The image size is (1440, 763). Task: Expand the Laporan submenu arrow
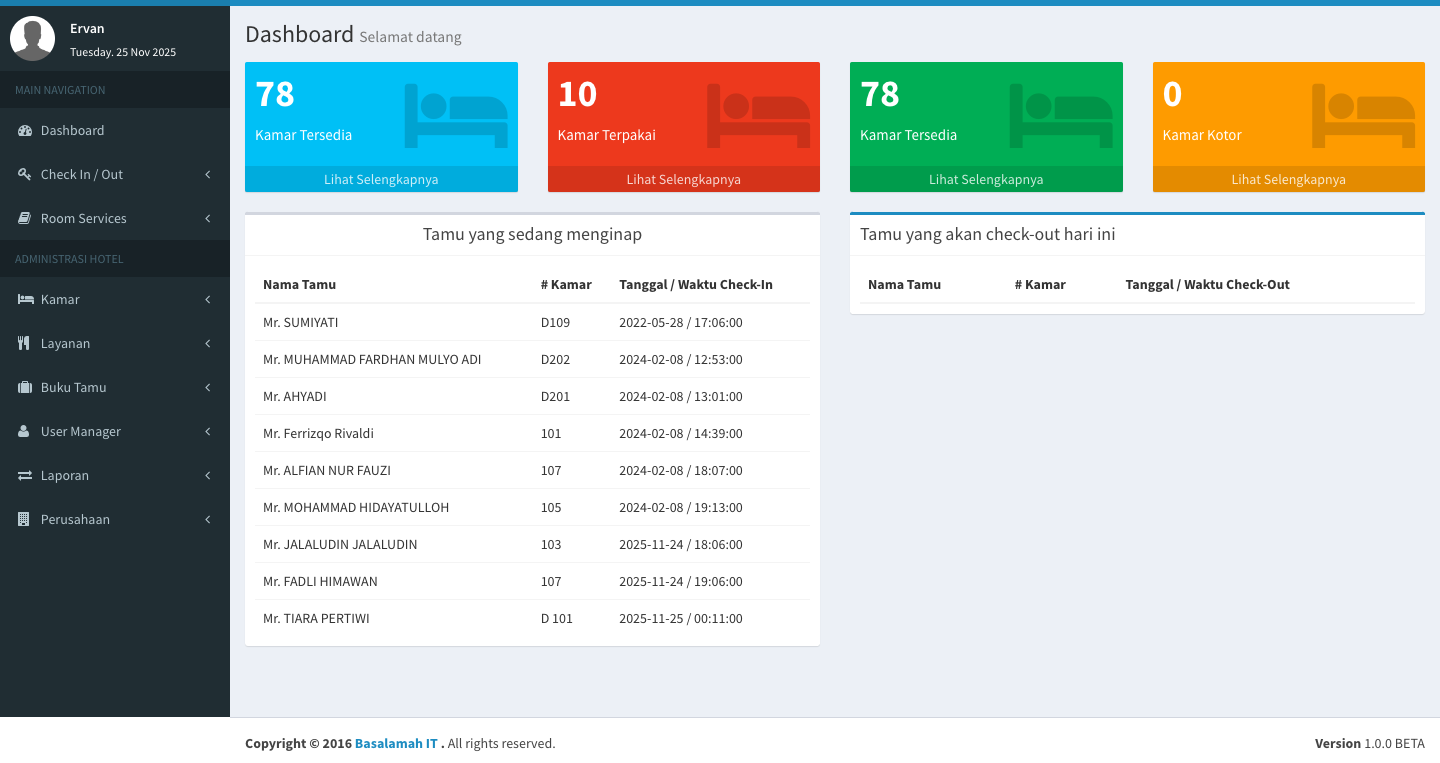click(208, 476)
